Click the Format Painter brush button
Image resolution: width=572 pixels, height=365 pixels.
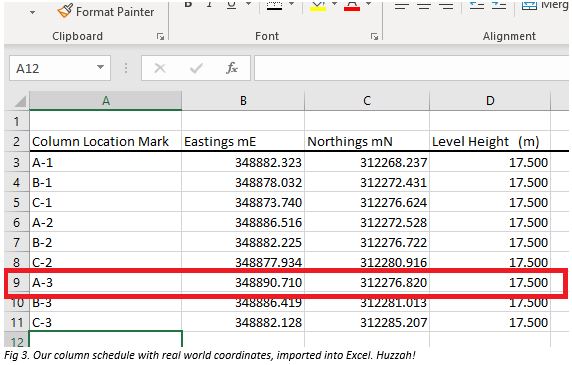tap(106, 11)
